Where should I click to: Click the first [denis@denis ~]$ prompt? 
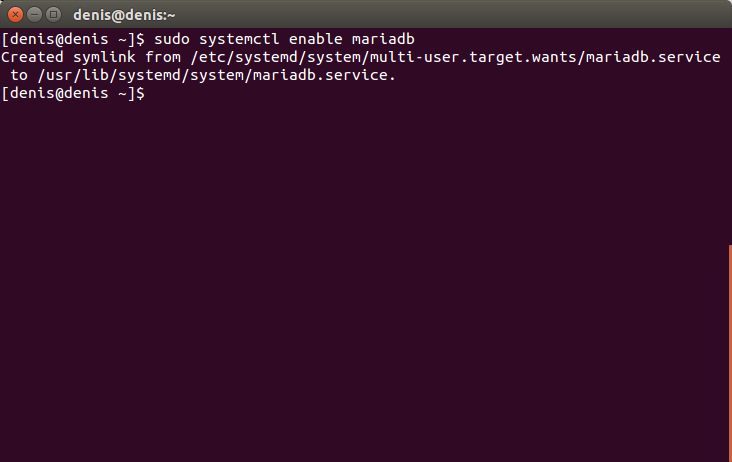73,39
